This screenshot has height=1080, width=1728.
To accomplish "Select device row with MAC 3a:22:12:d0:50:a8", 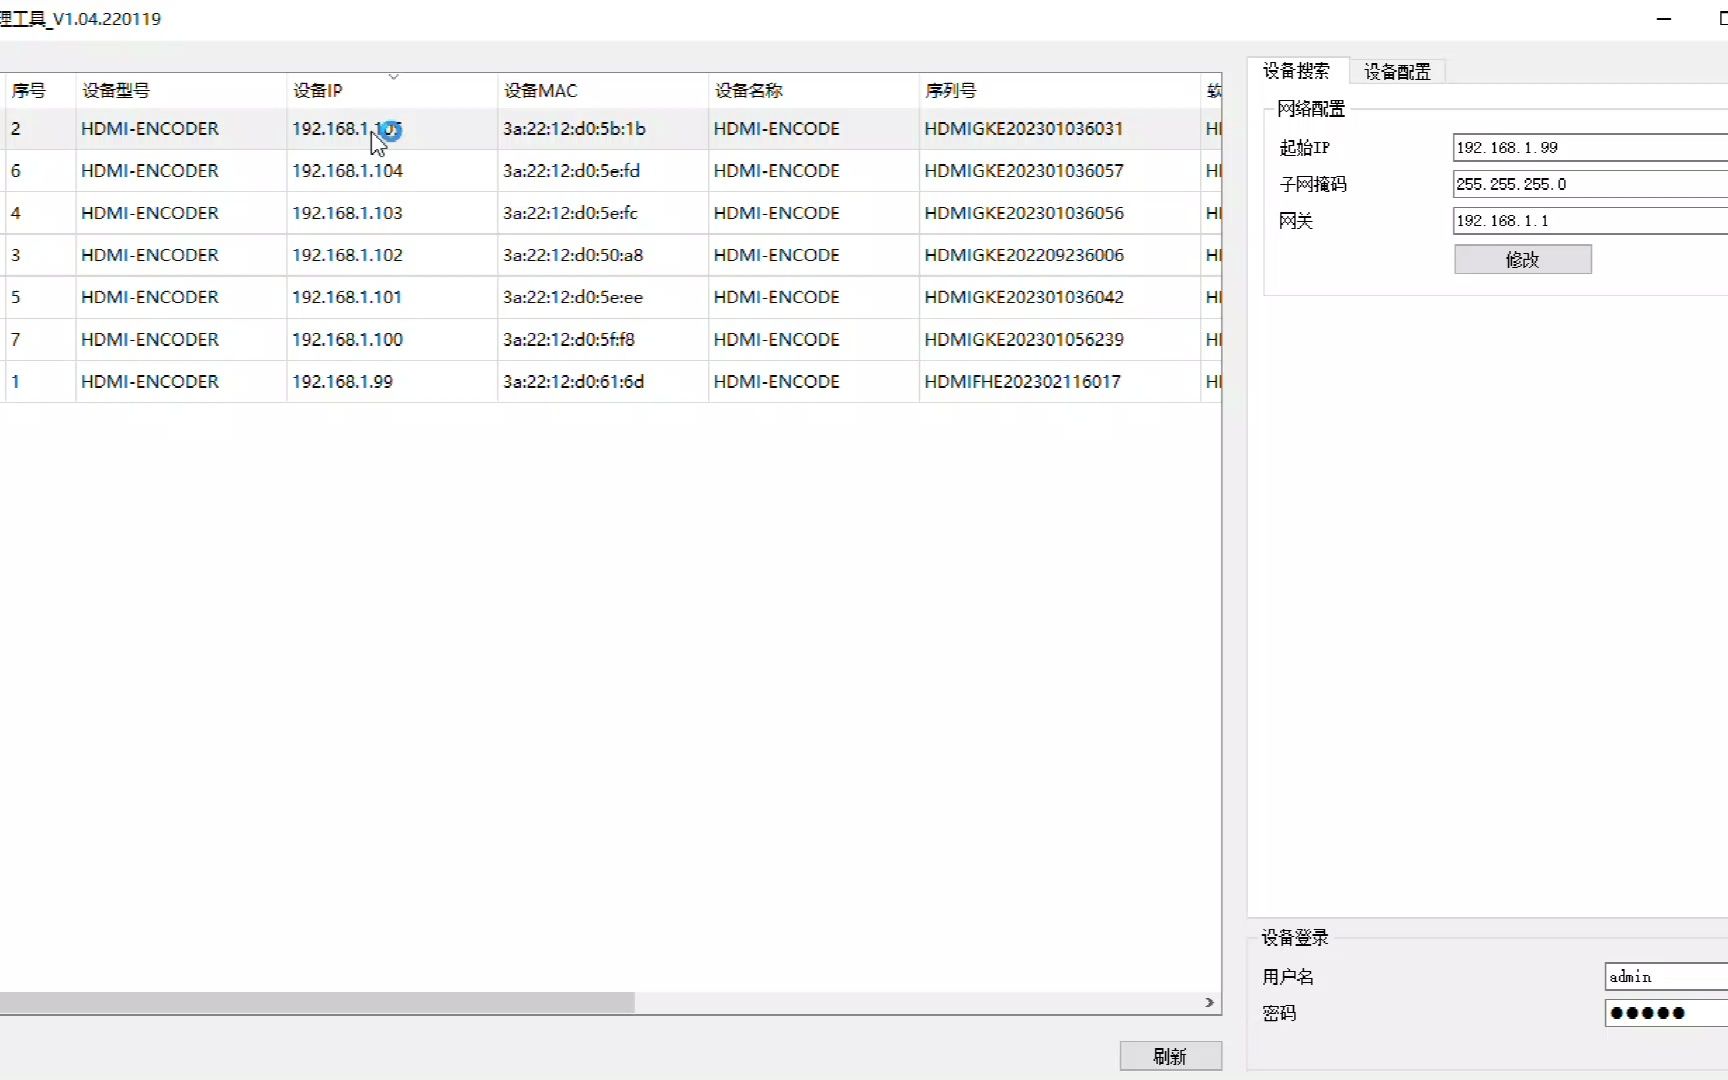I will pos(573,254).
